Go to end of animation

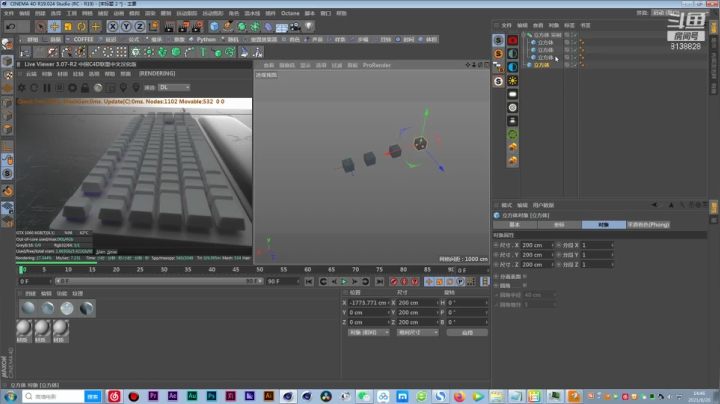pyautogui.click(x=379, y=281)
